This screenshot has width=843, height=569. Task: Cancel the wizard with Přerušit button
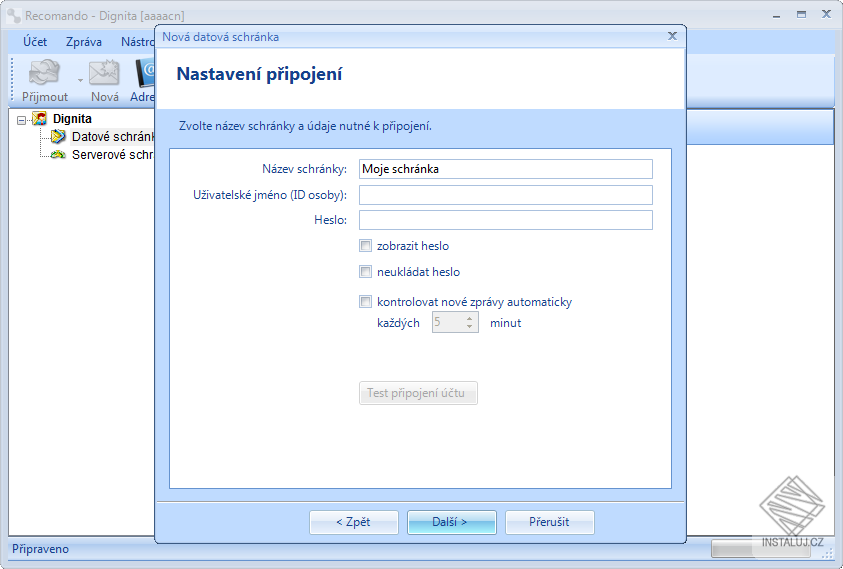coord(549,522)
